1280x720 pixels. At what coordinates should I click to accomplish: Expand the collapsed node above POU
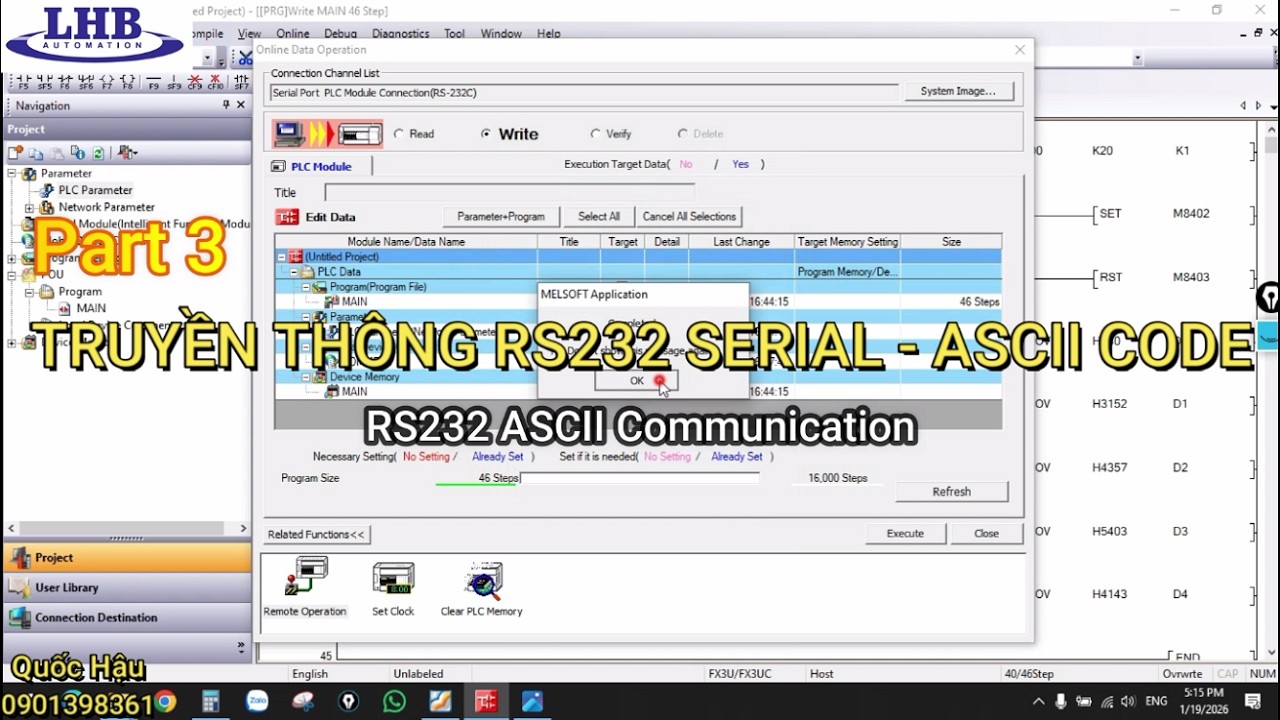pos(13,258)
